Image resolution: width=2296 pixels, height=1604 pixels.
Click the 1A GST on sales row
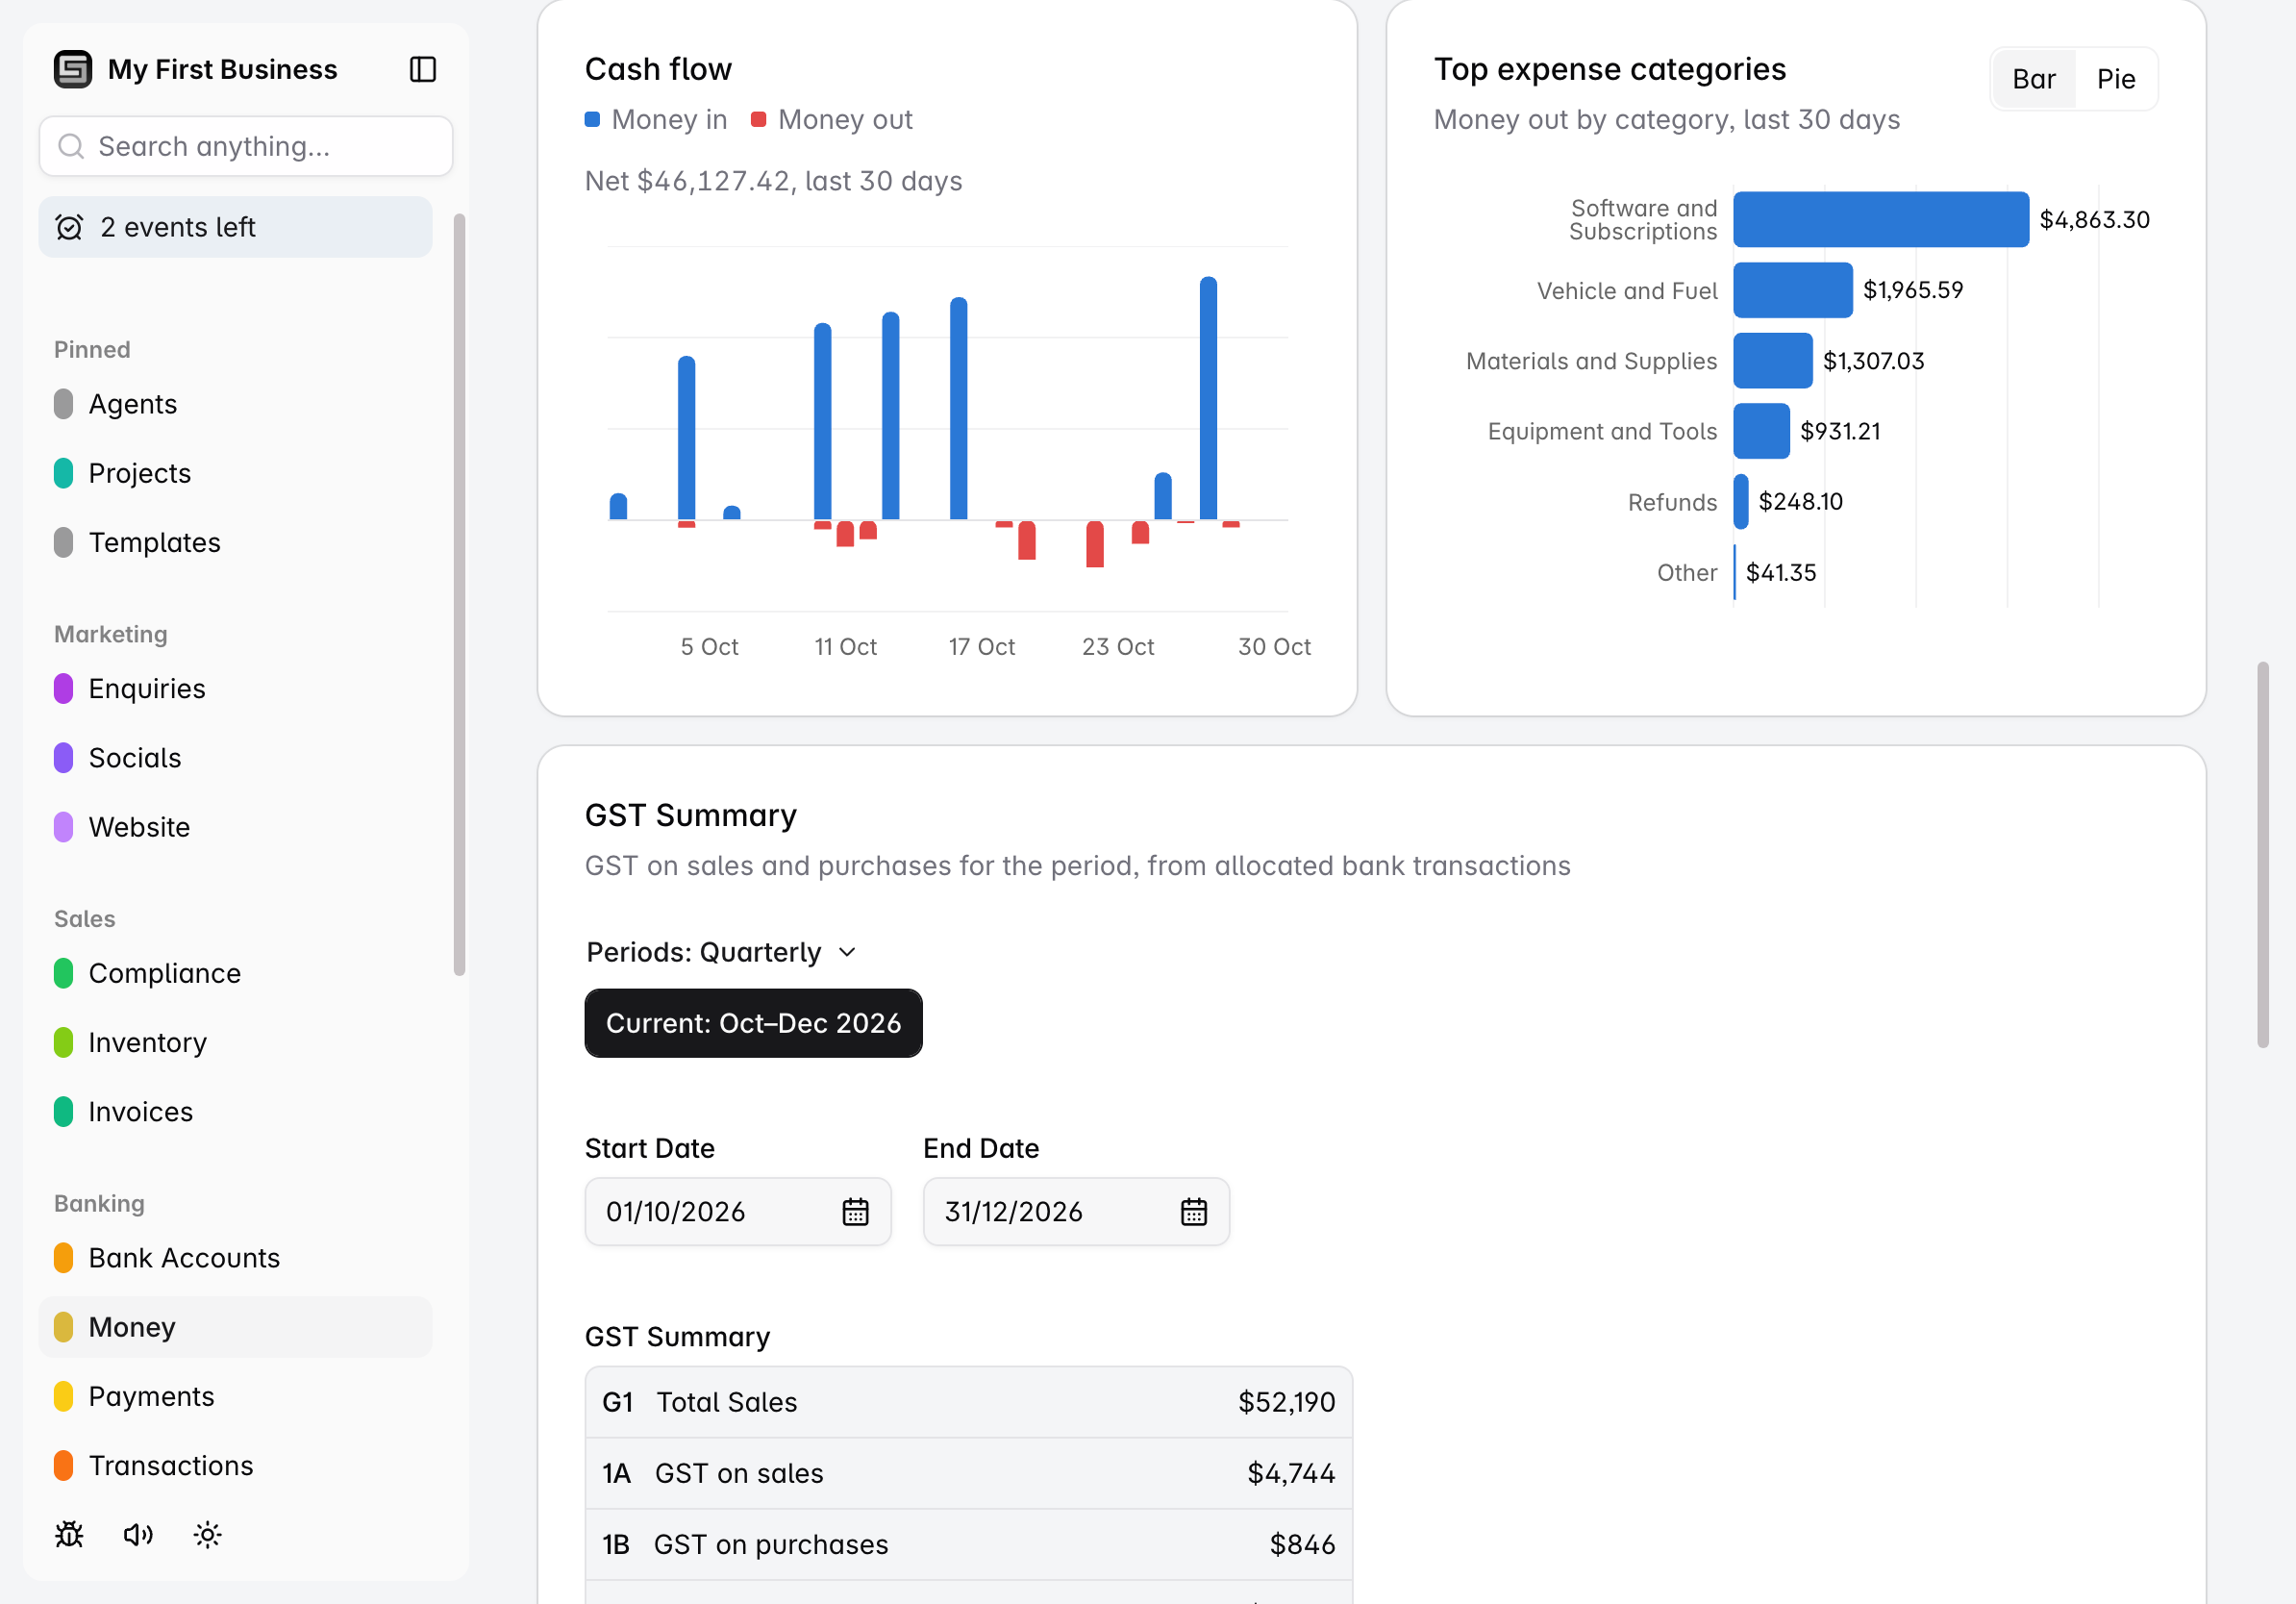(968, 1473)
